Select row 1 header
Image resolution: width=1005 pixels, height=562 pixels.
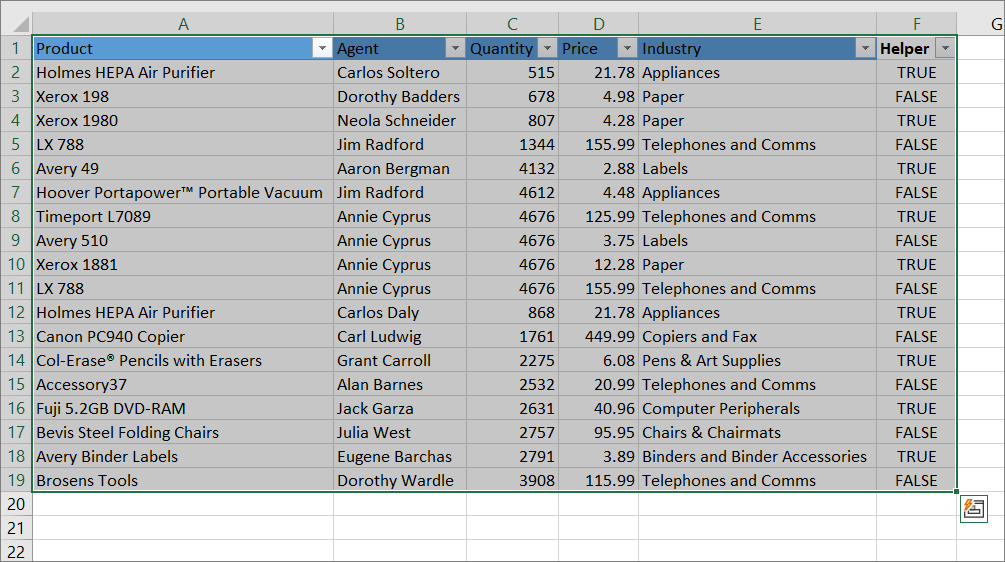pyautogui.click(x=16, y=48)
